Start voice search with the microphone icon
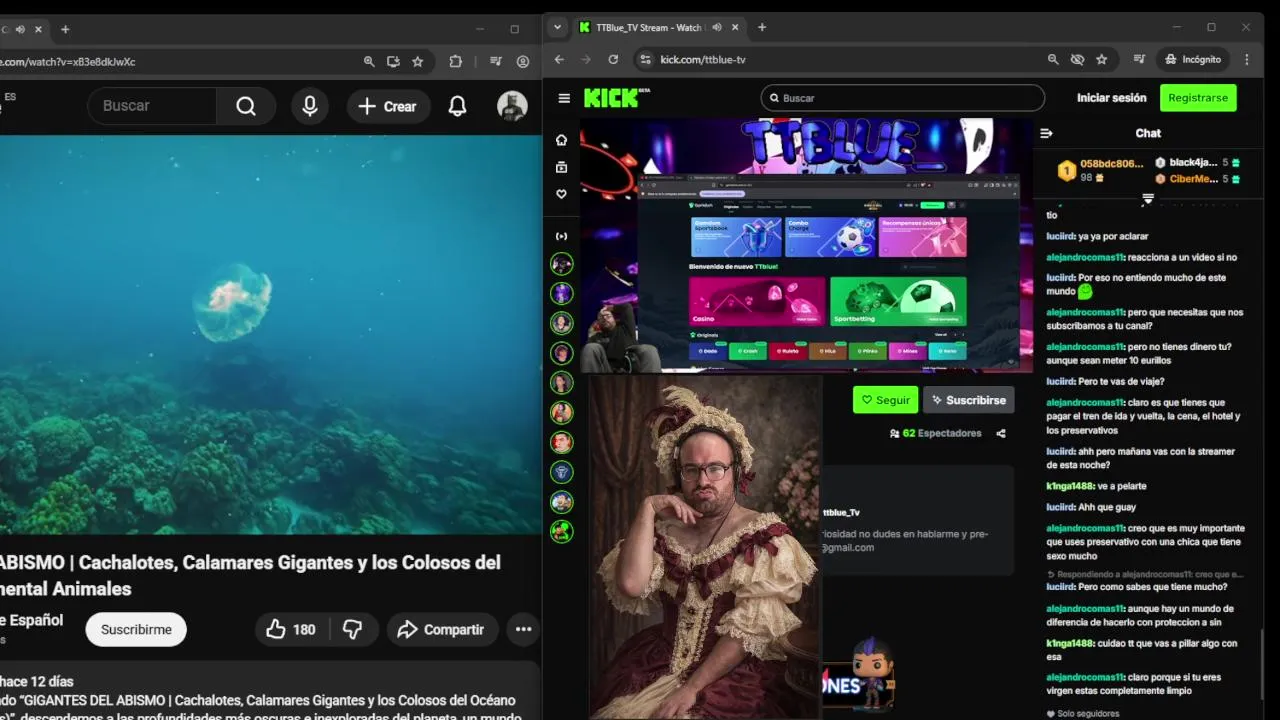1280x720 pixels. 310,106
